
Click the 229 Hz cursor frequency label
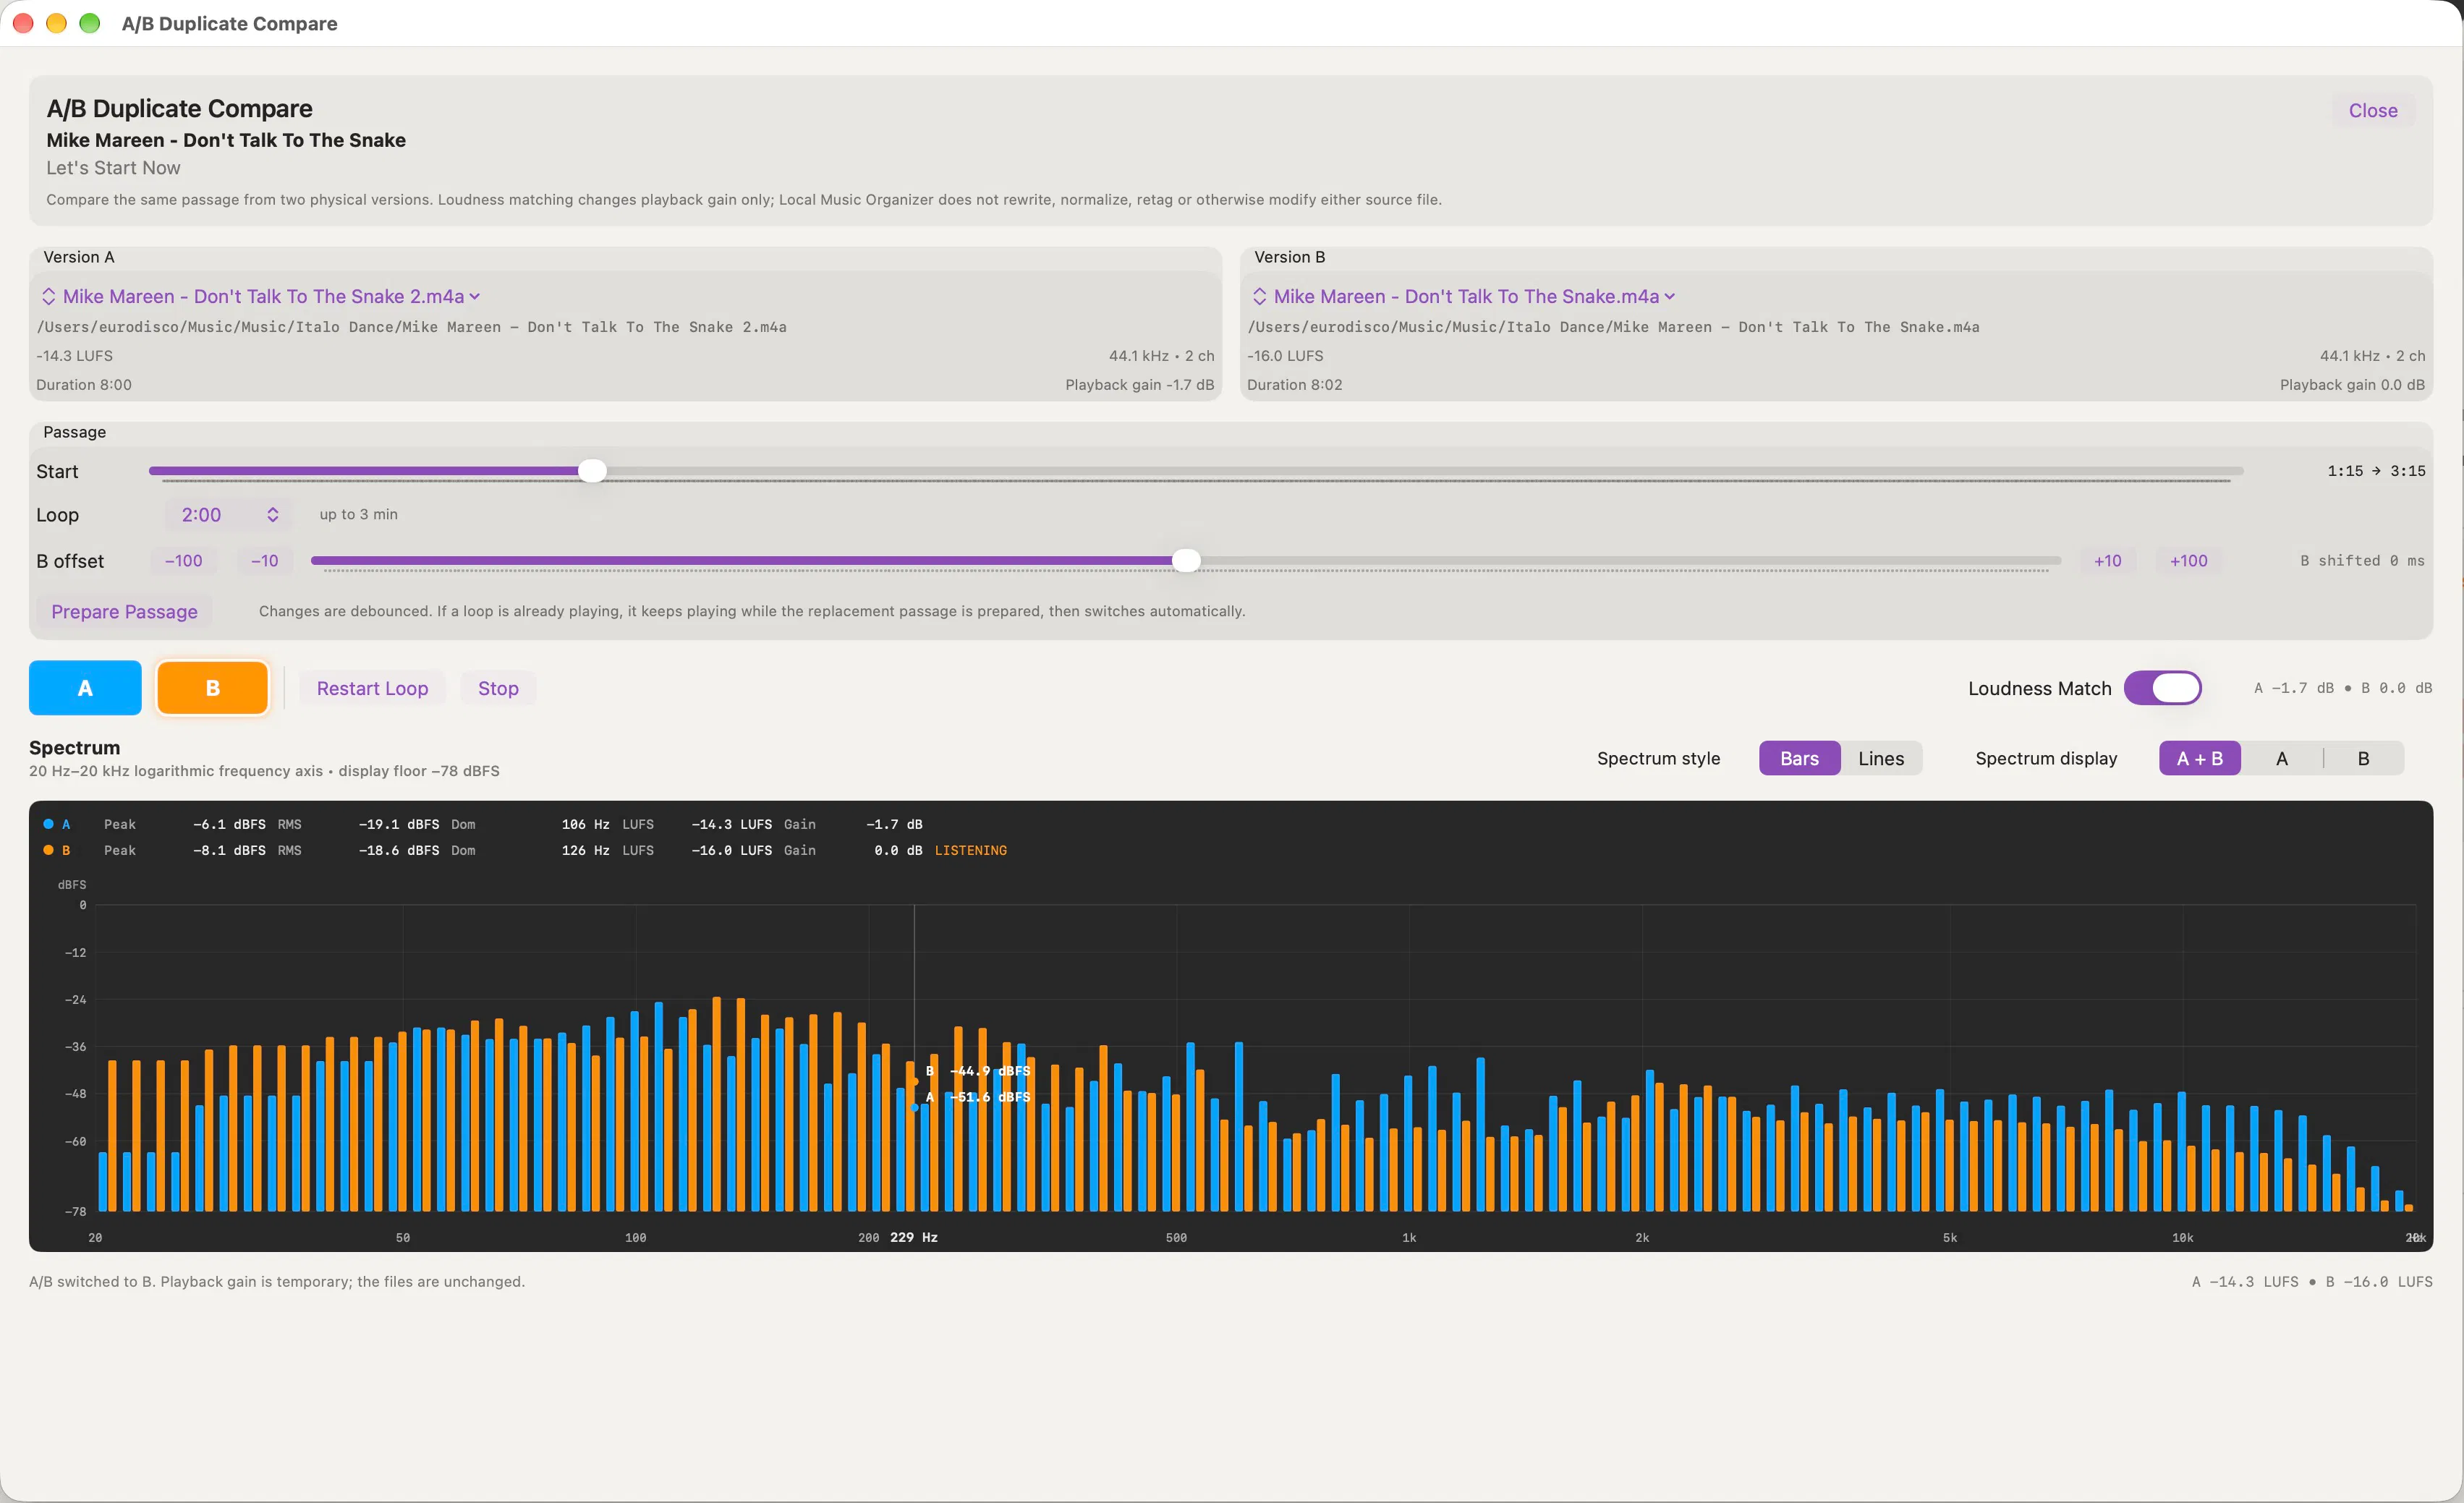(x=913, y=1237)
